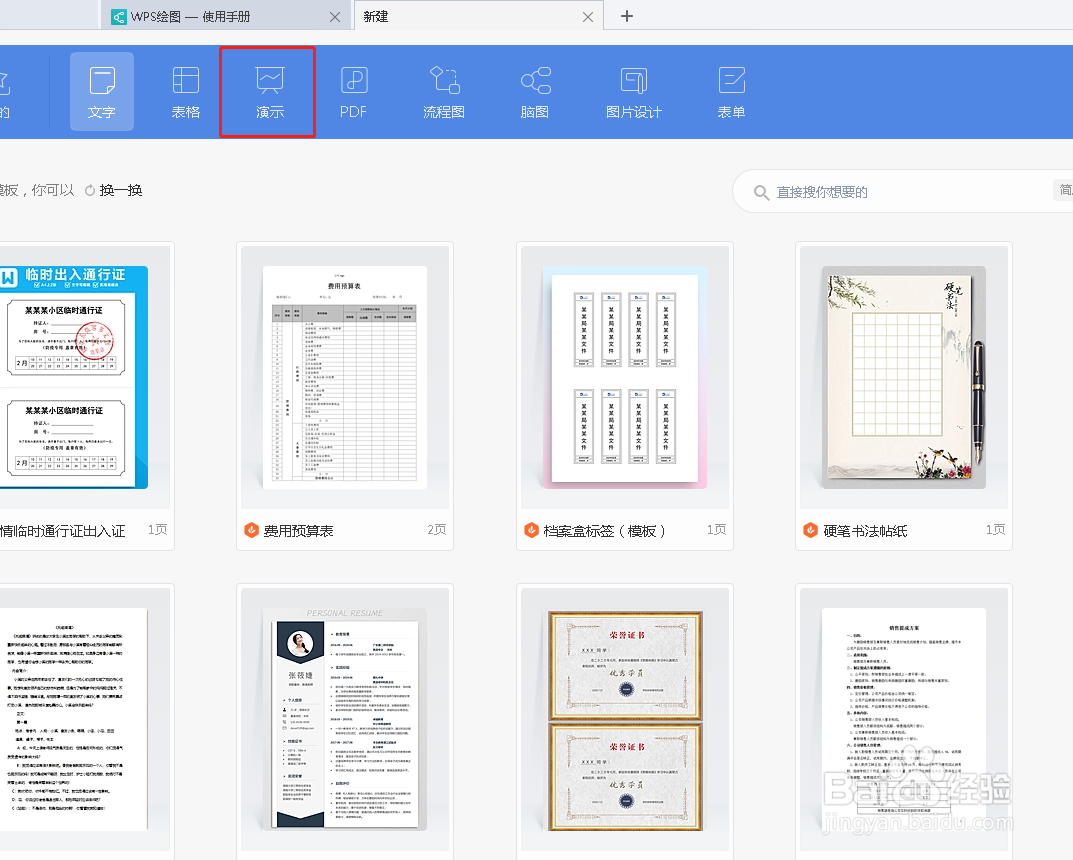The width and height of the screenshot is (1073, 860).
Task: Open the 费用预算表 template thumbnail
Action: 345,378
